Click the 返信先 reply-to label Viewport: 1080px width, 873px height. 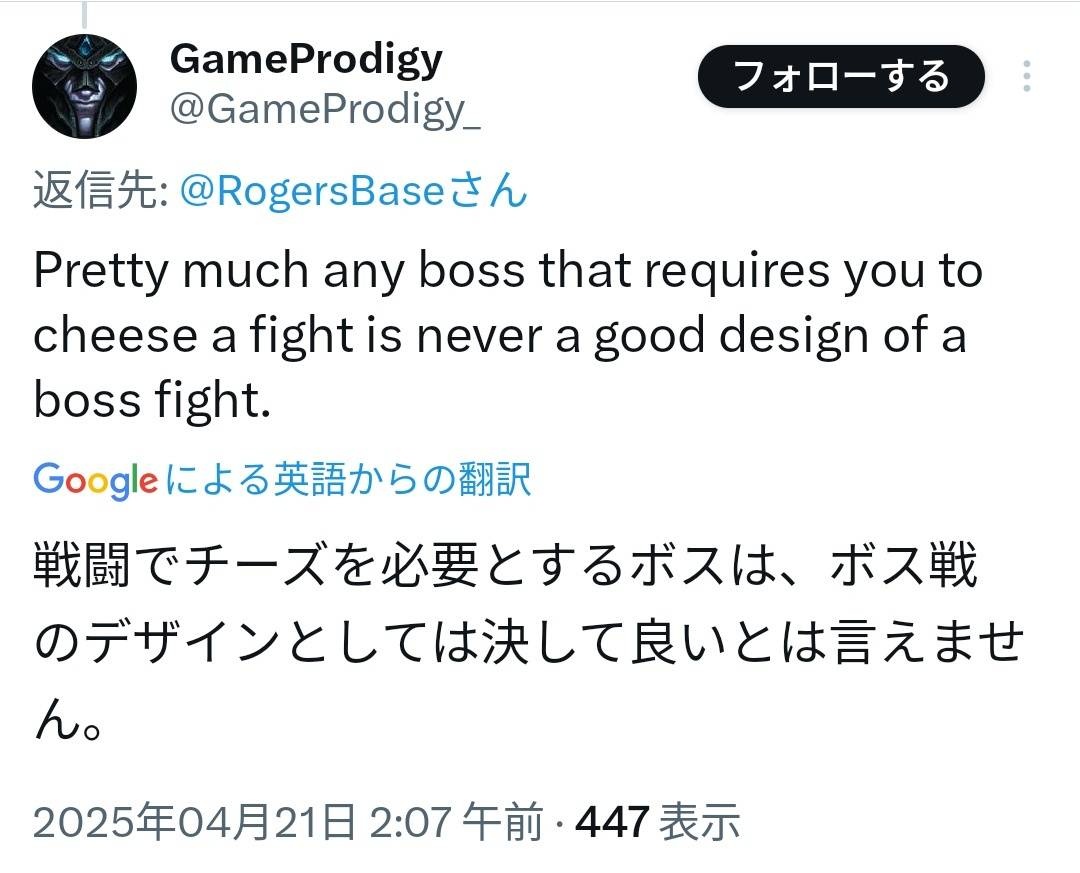99,190
